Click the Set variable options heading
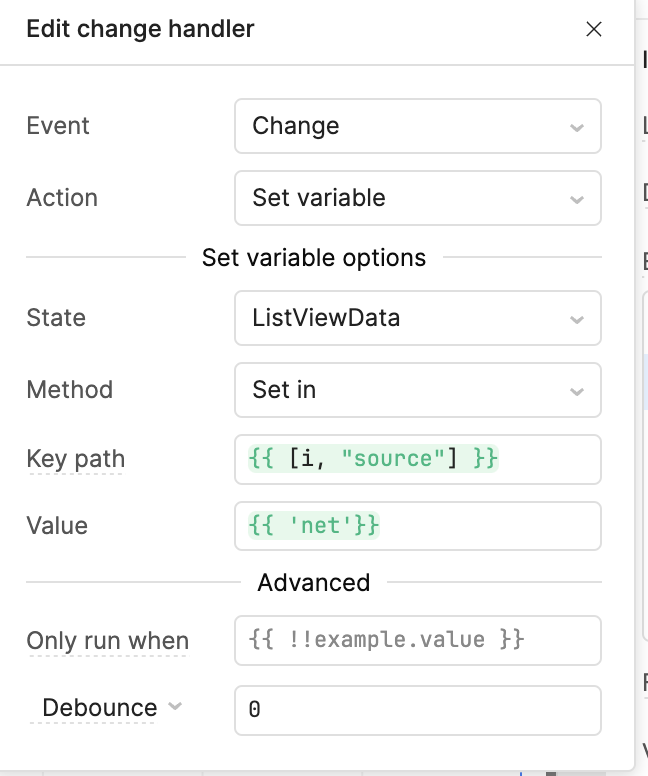Viewport: 648px width, 776px height. point(314,258)
